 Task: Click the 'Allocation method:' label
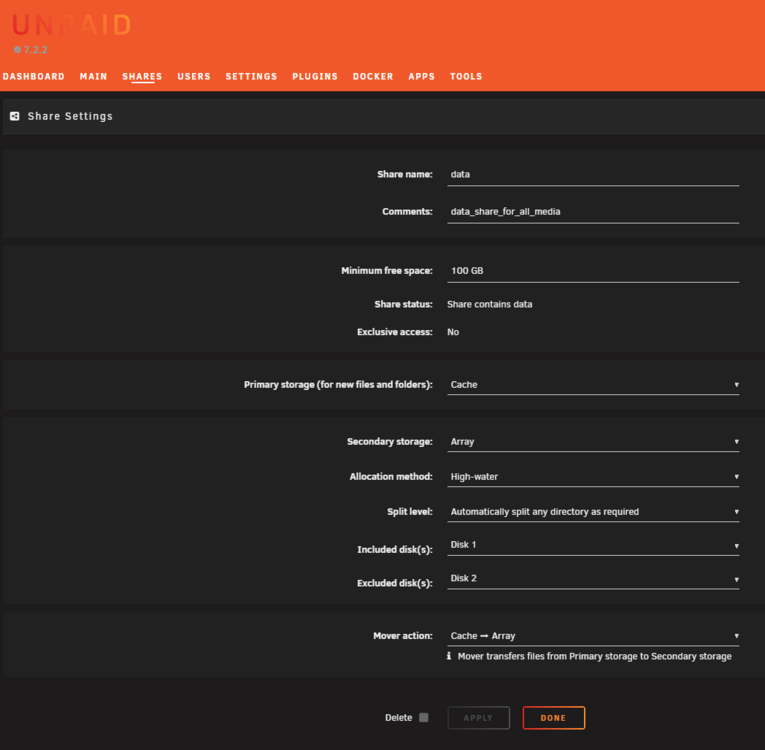(391, 477)
